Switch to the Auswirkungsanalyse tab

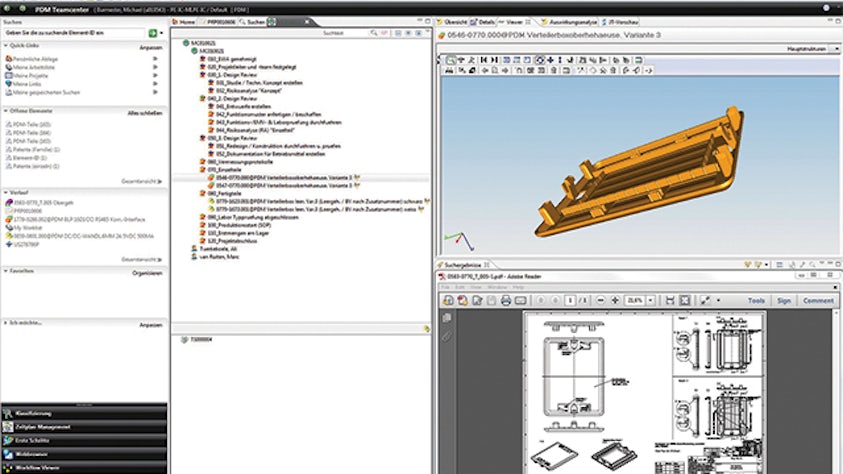(569, 22)
